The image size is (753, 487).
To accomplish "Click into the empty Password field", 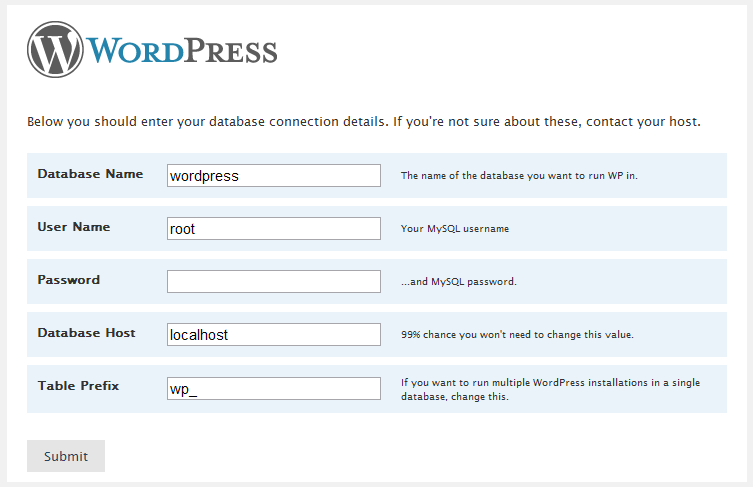I will 274,282.
